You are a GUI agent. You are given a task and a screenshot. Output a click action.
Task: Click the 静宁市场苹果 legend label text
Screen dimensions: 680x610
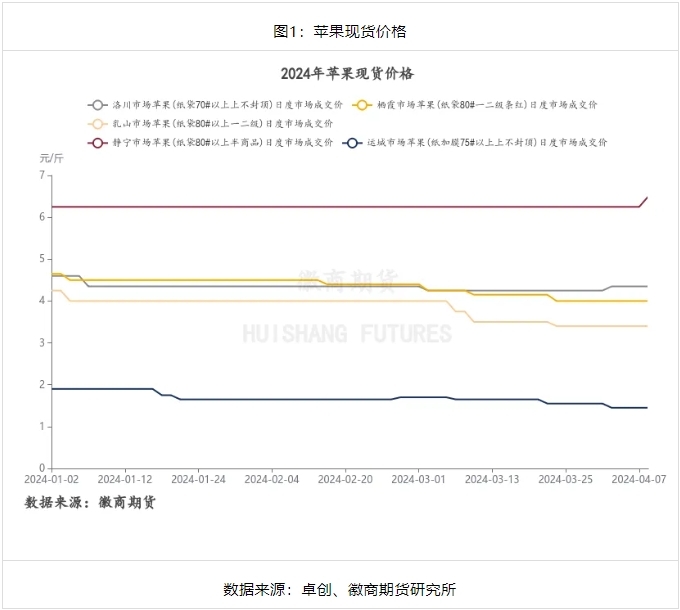pos(222,143)
